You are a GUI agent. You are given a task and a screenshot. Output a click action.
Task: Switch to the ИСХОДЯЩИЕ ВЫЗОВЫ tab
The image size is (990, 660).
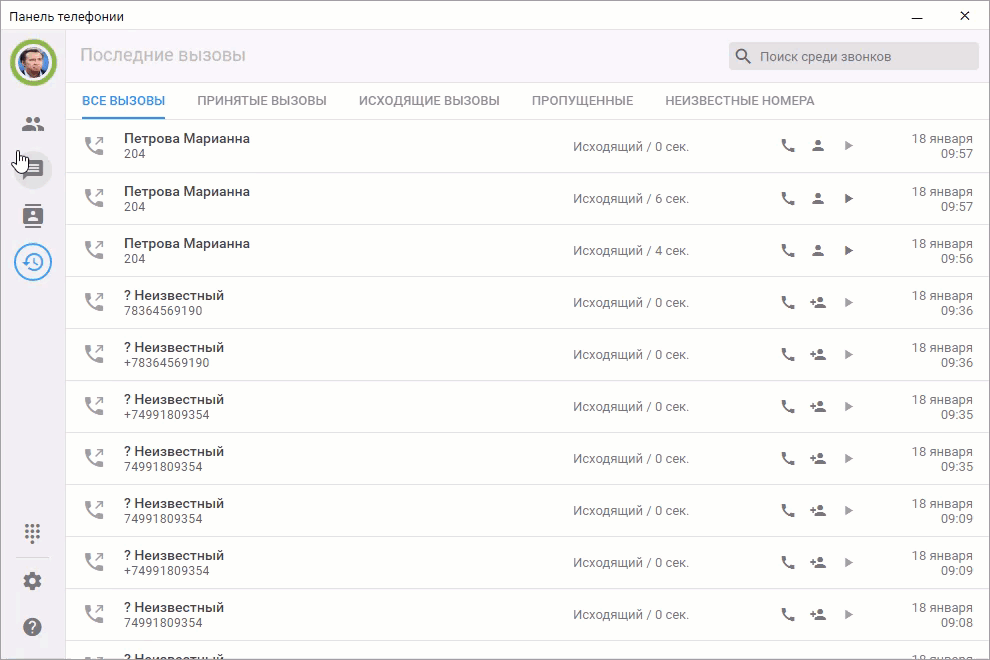tap(429, 101)
